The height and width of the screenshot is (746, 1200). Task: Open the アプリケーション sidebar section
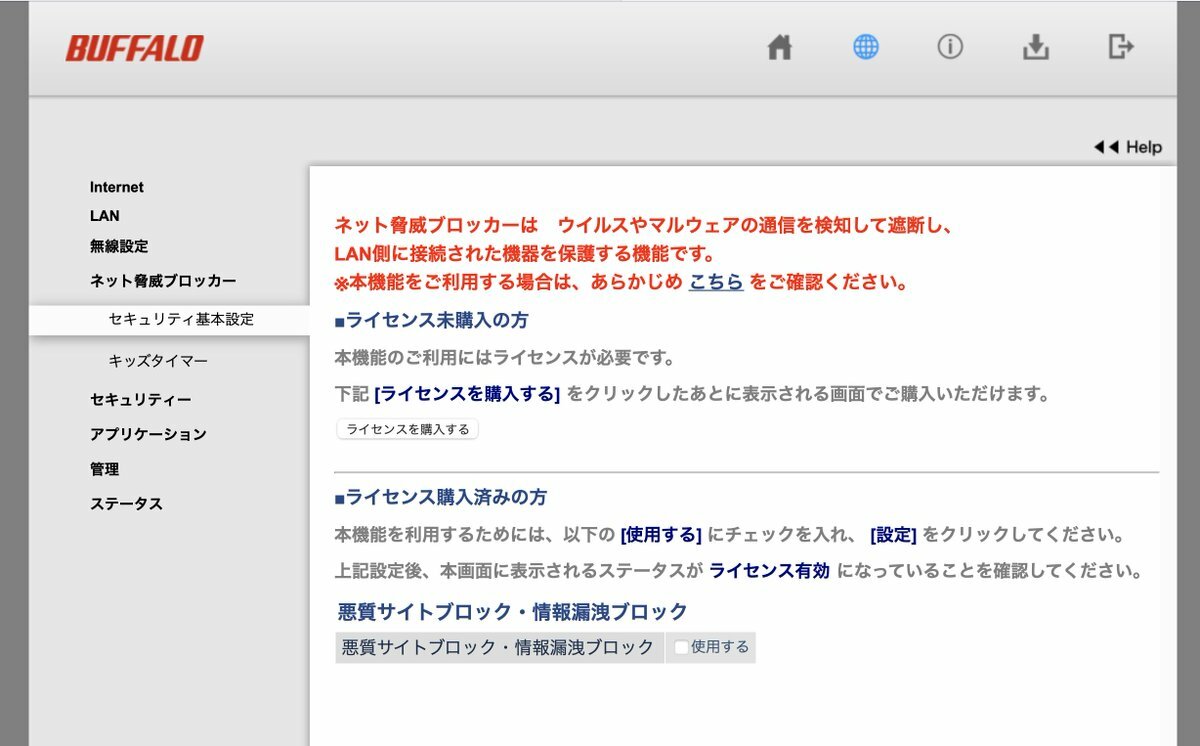pos(148,434)
